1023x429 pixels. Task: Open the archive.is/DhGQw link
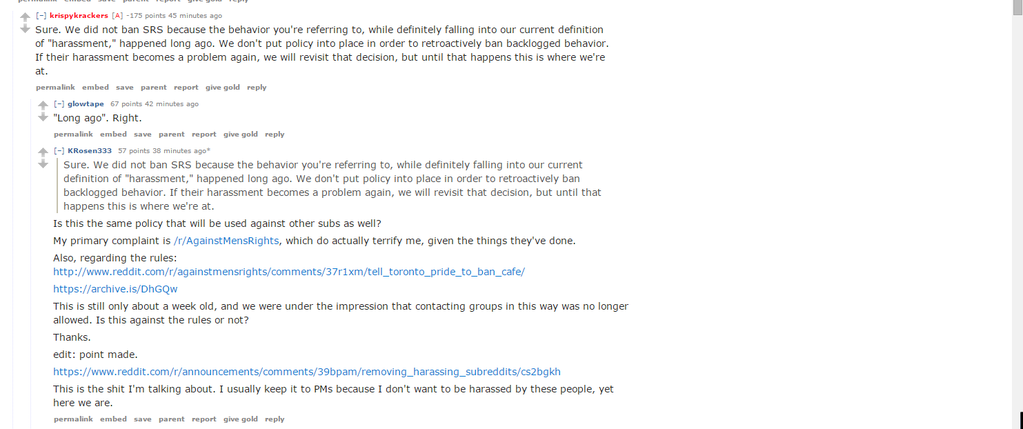pos(115,289)
